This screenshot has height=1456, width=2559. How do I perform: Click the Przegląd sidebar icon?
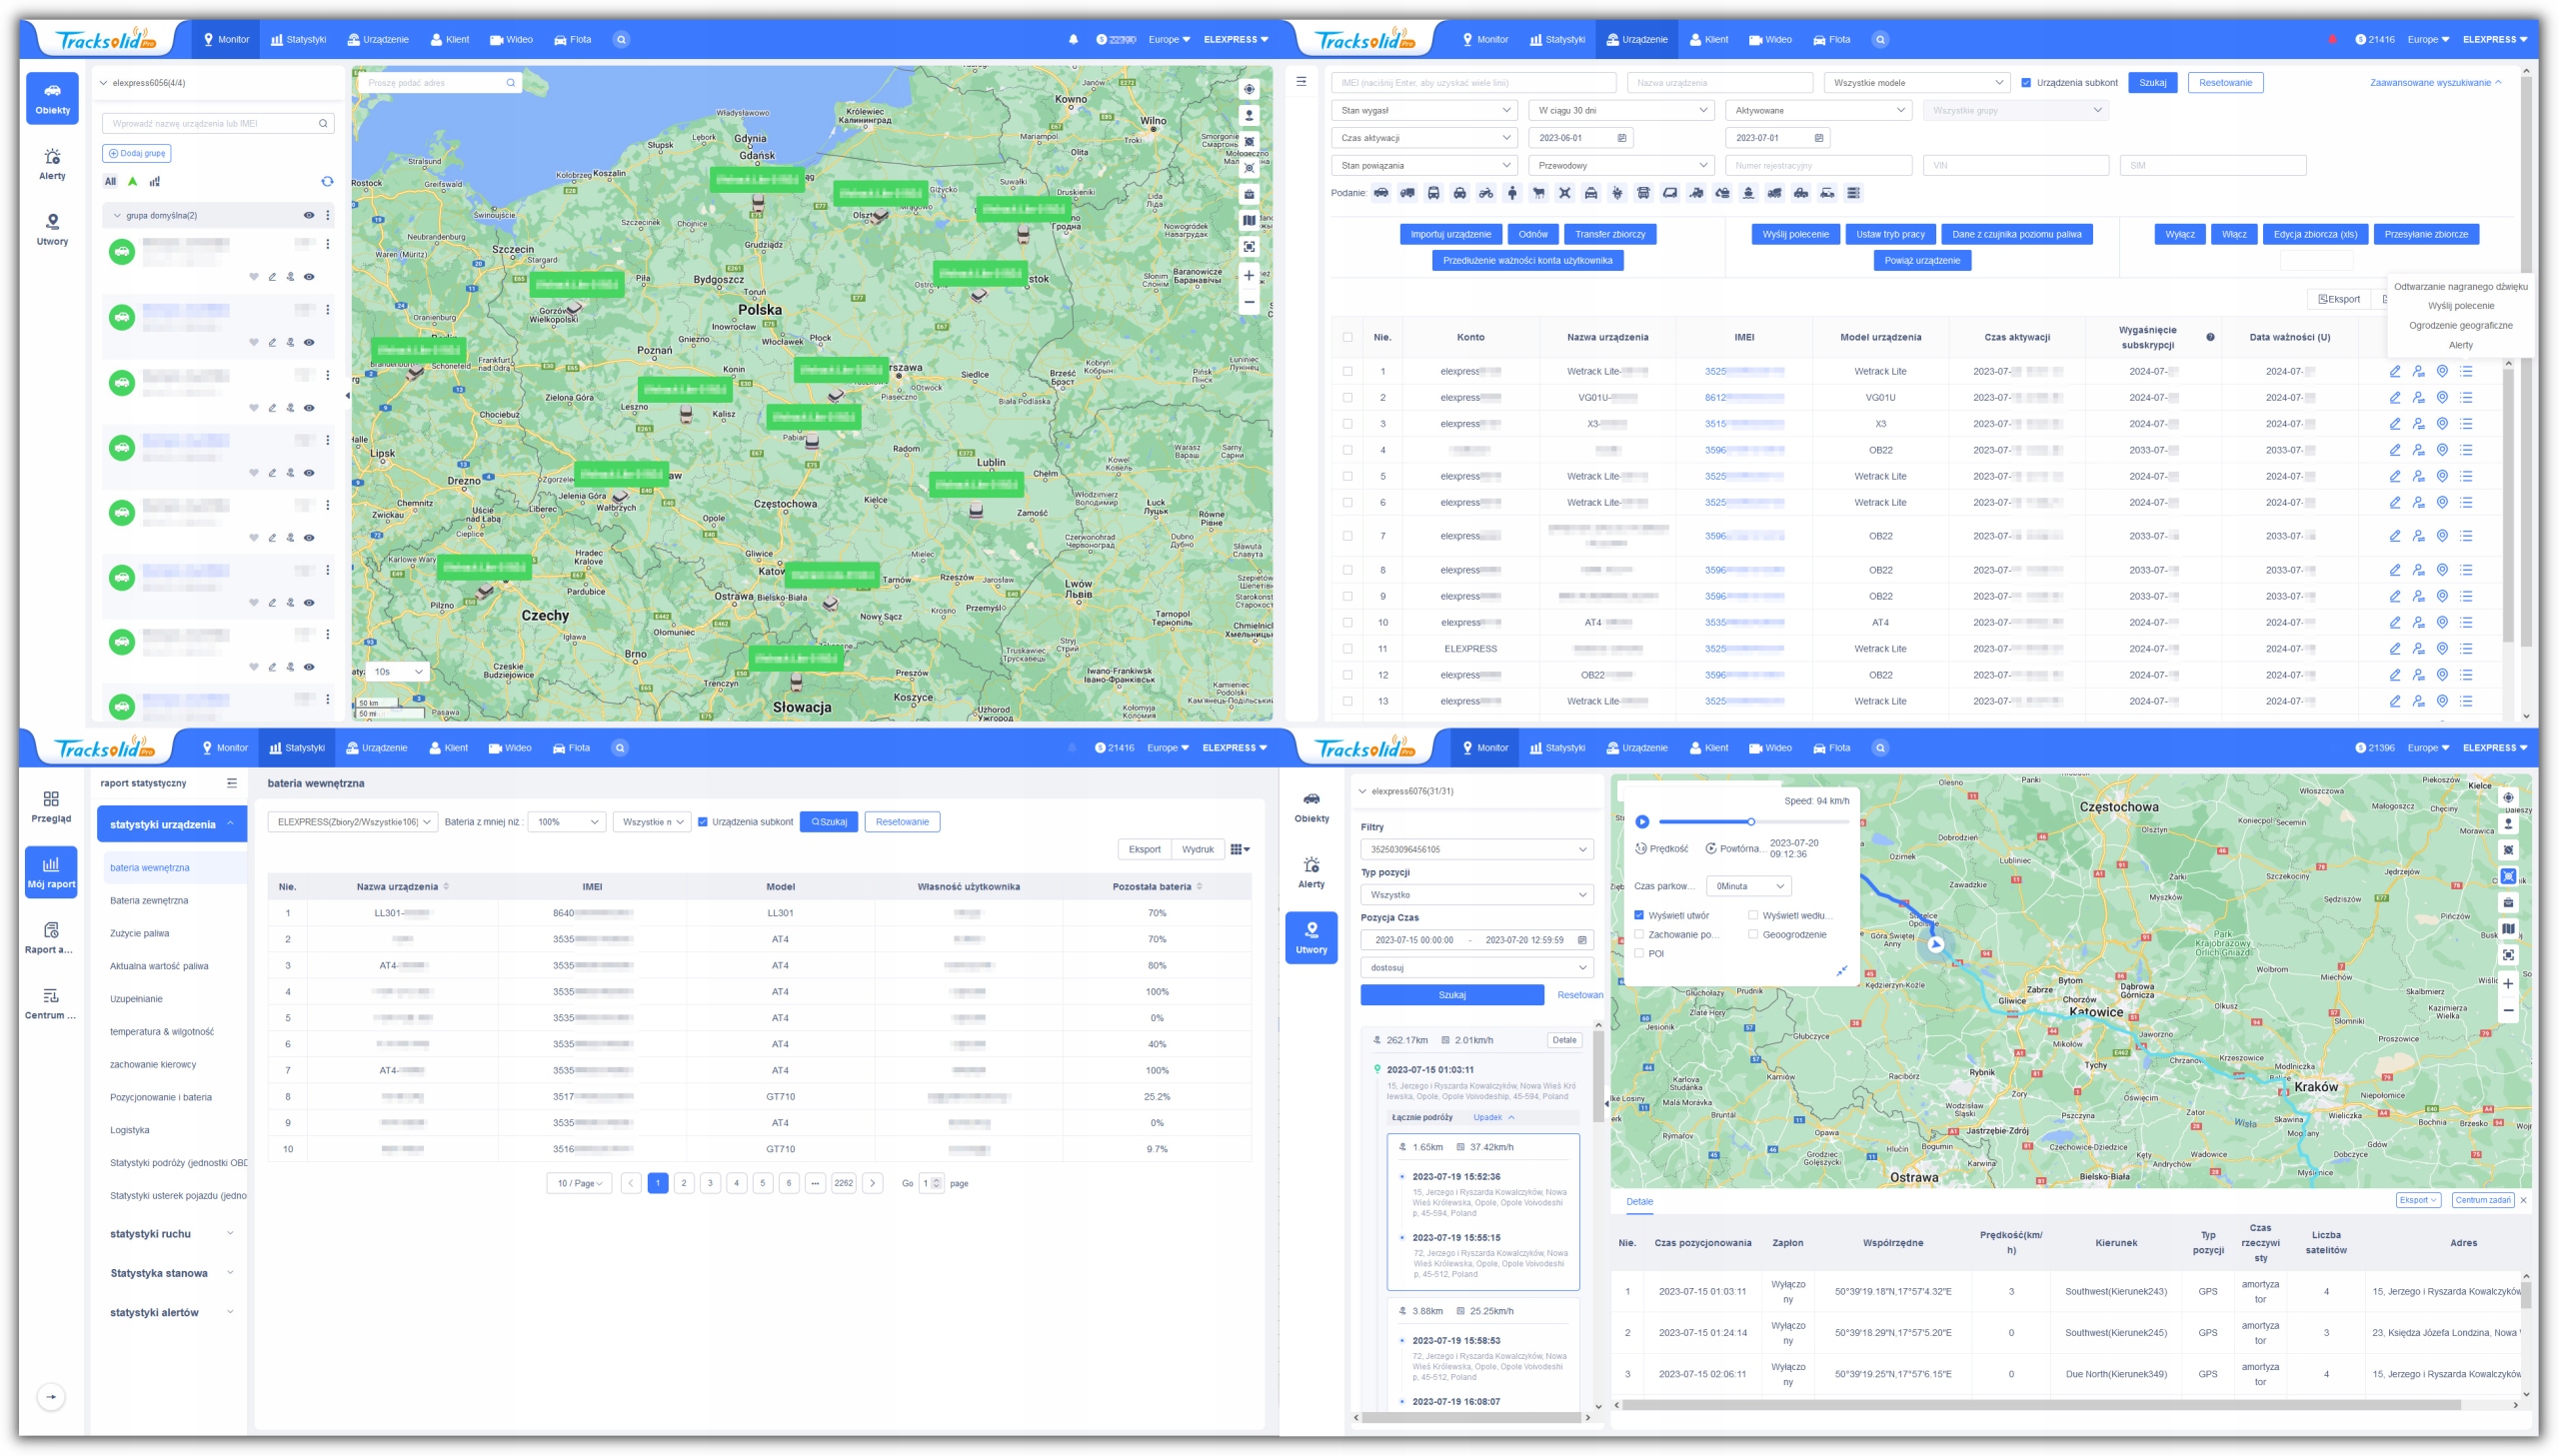51,806
